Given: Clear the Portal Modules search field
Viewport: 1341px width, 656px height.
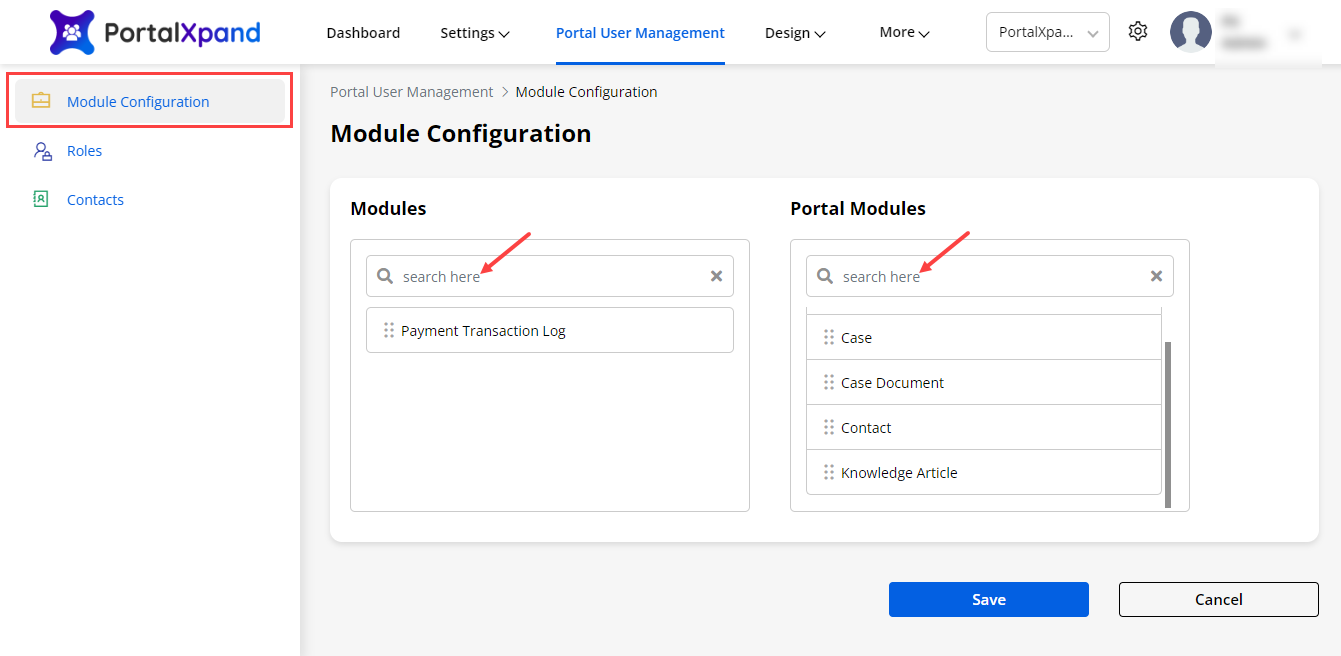Looking at the screenshot, I should [x=1156, y=276].
